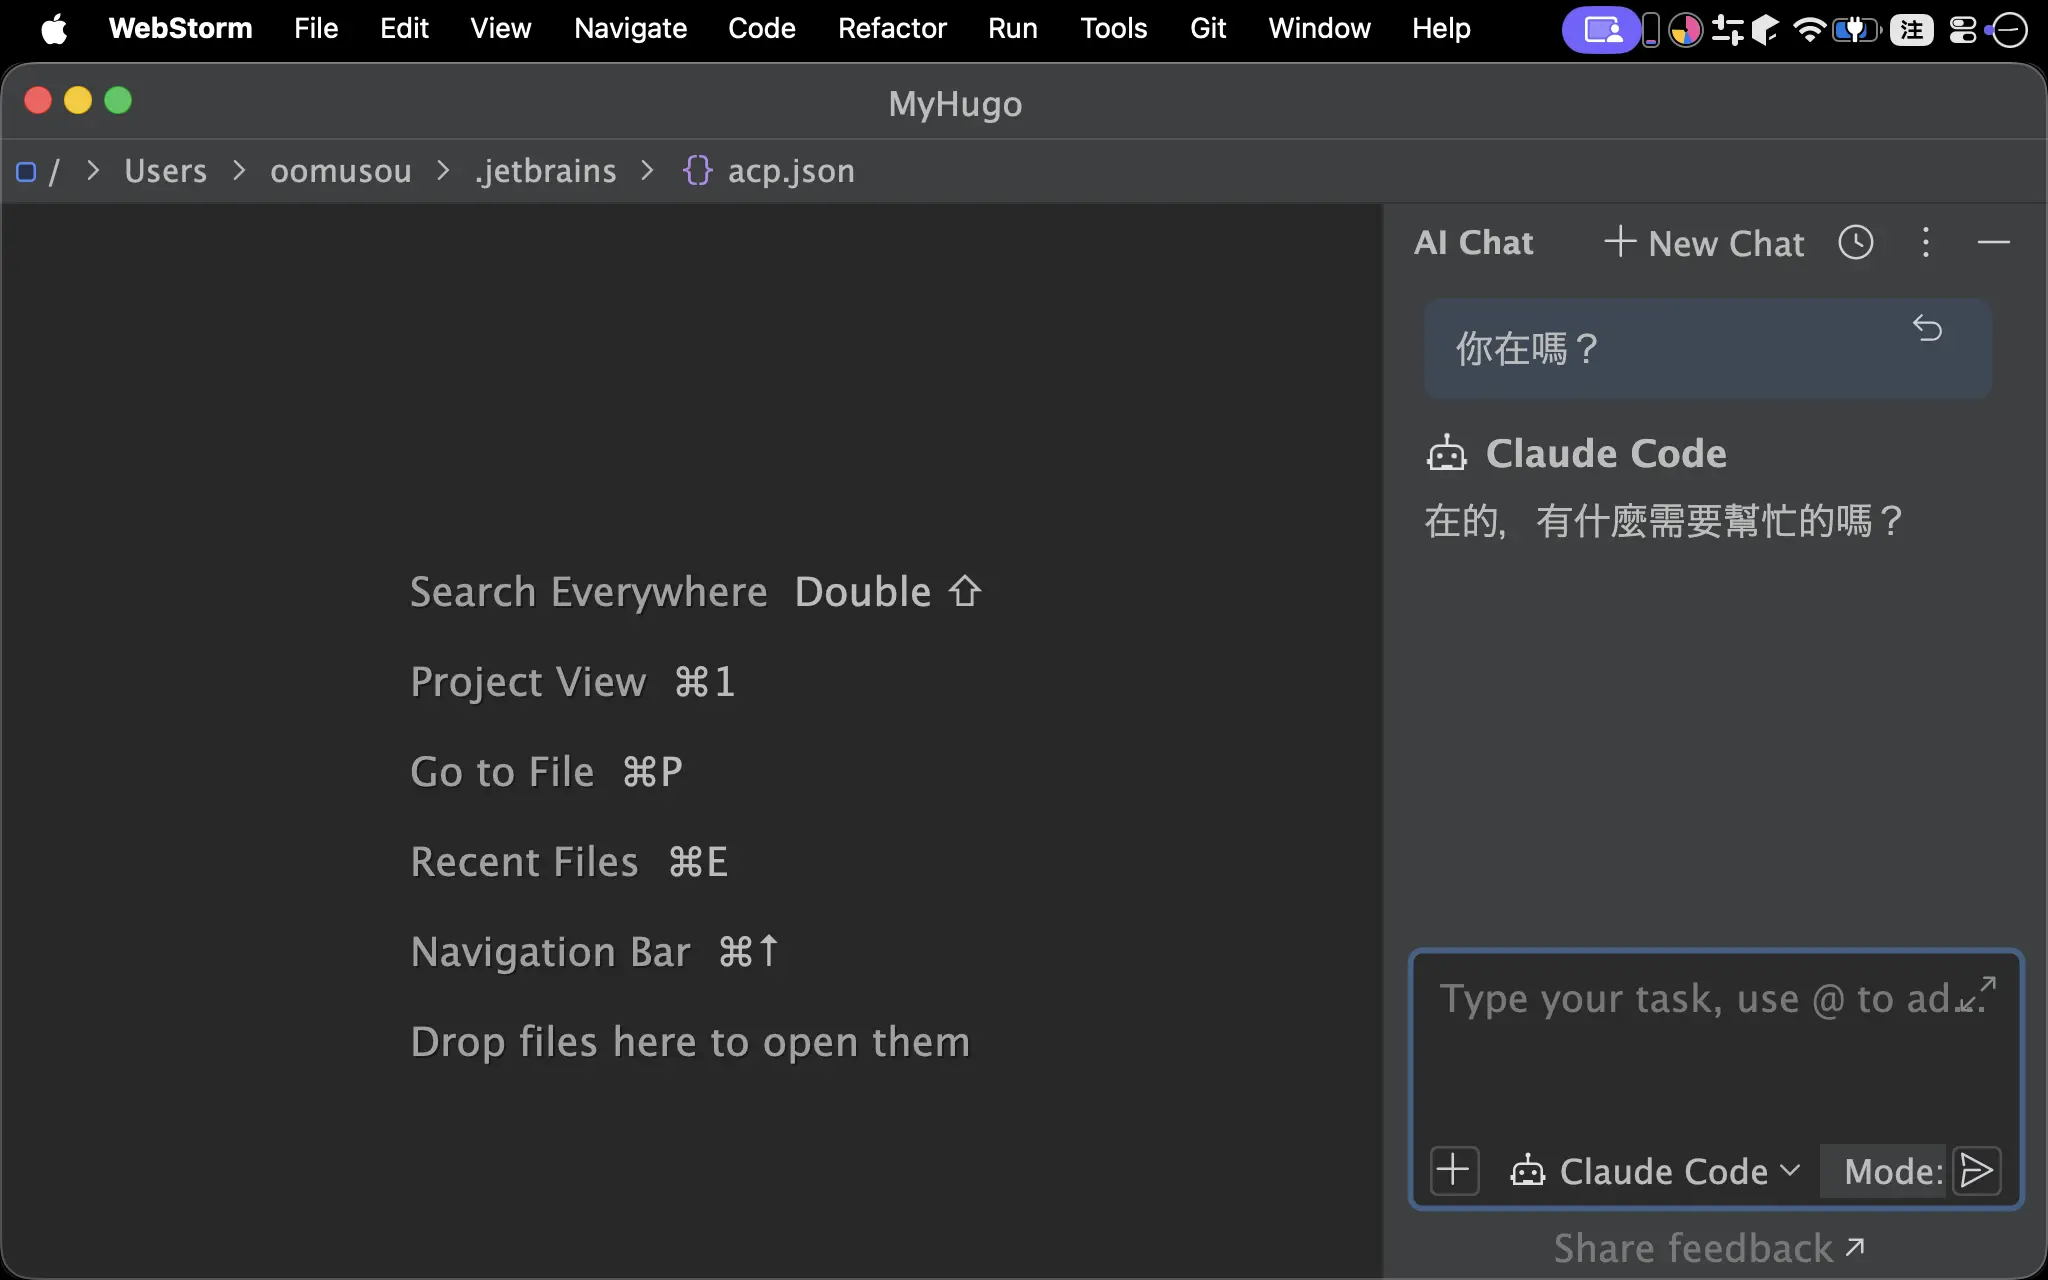The width and height of the screenshot is (2048, 1280).
Task: Open the File menu
Action: pos(316,28)
